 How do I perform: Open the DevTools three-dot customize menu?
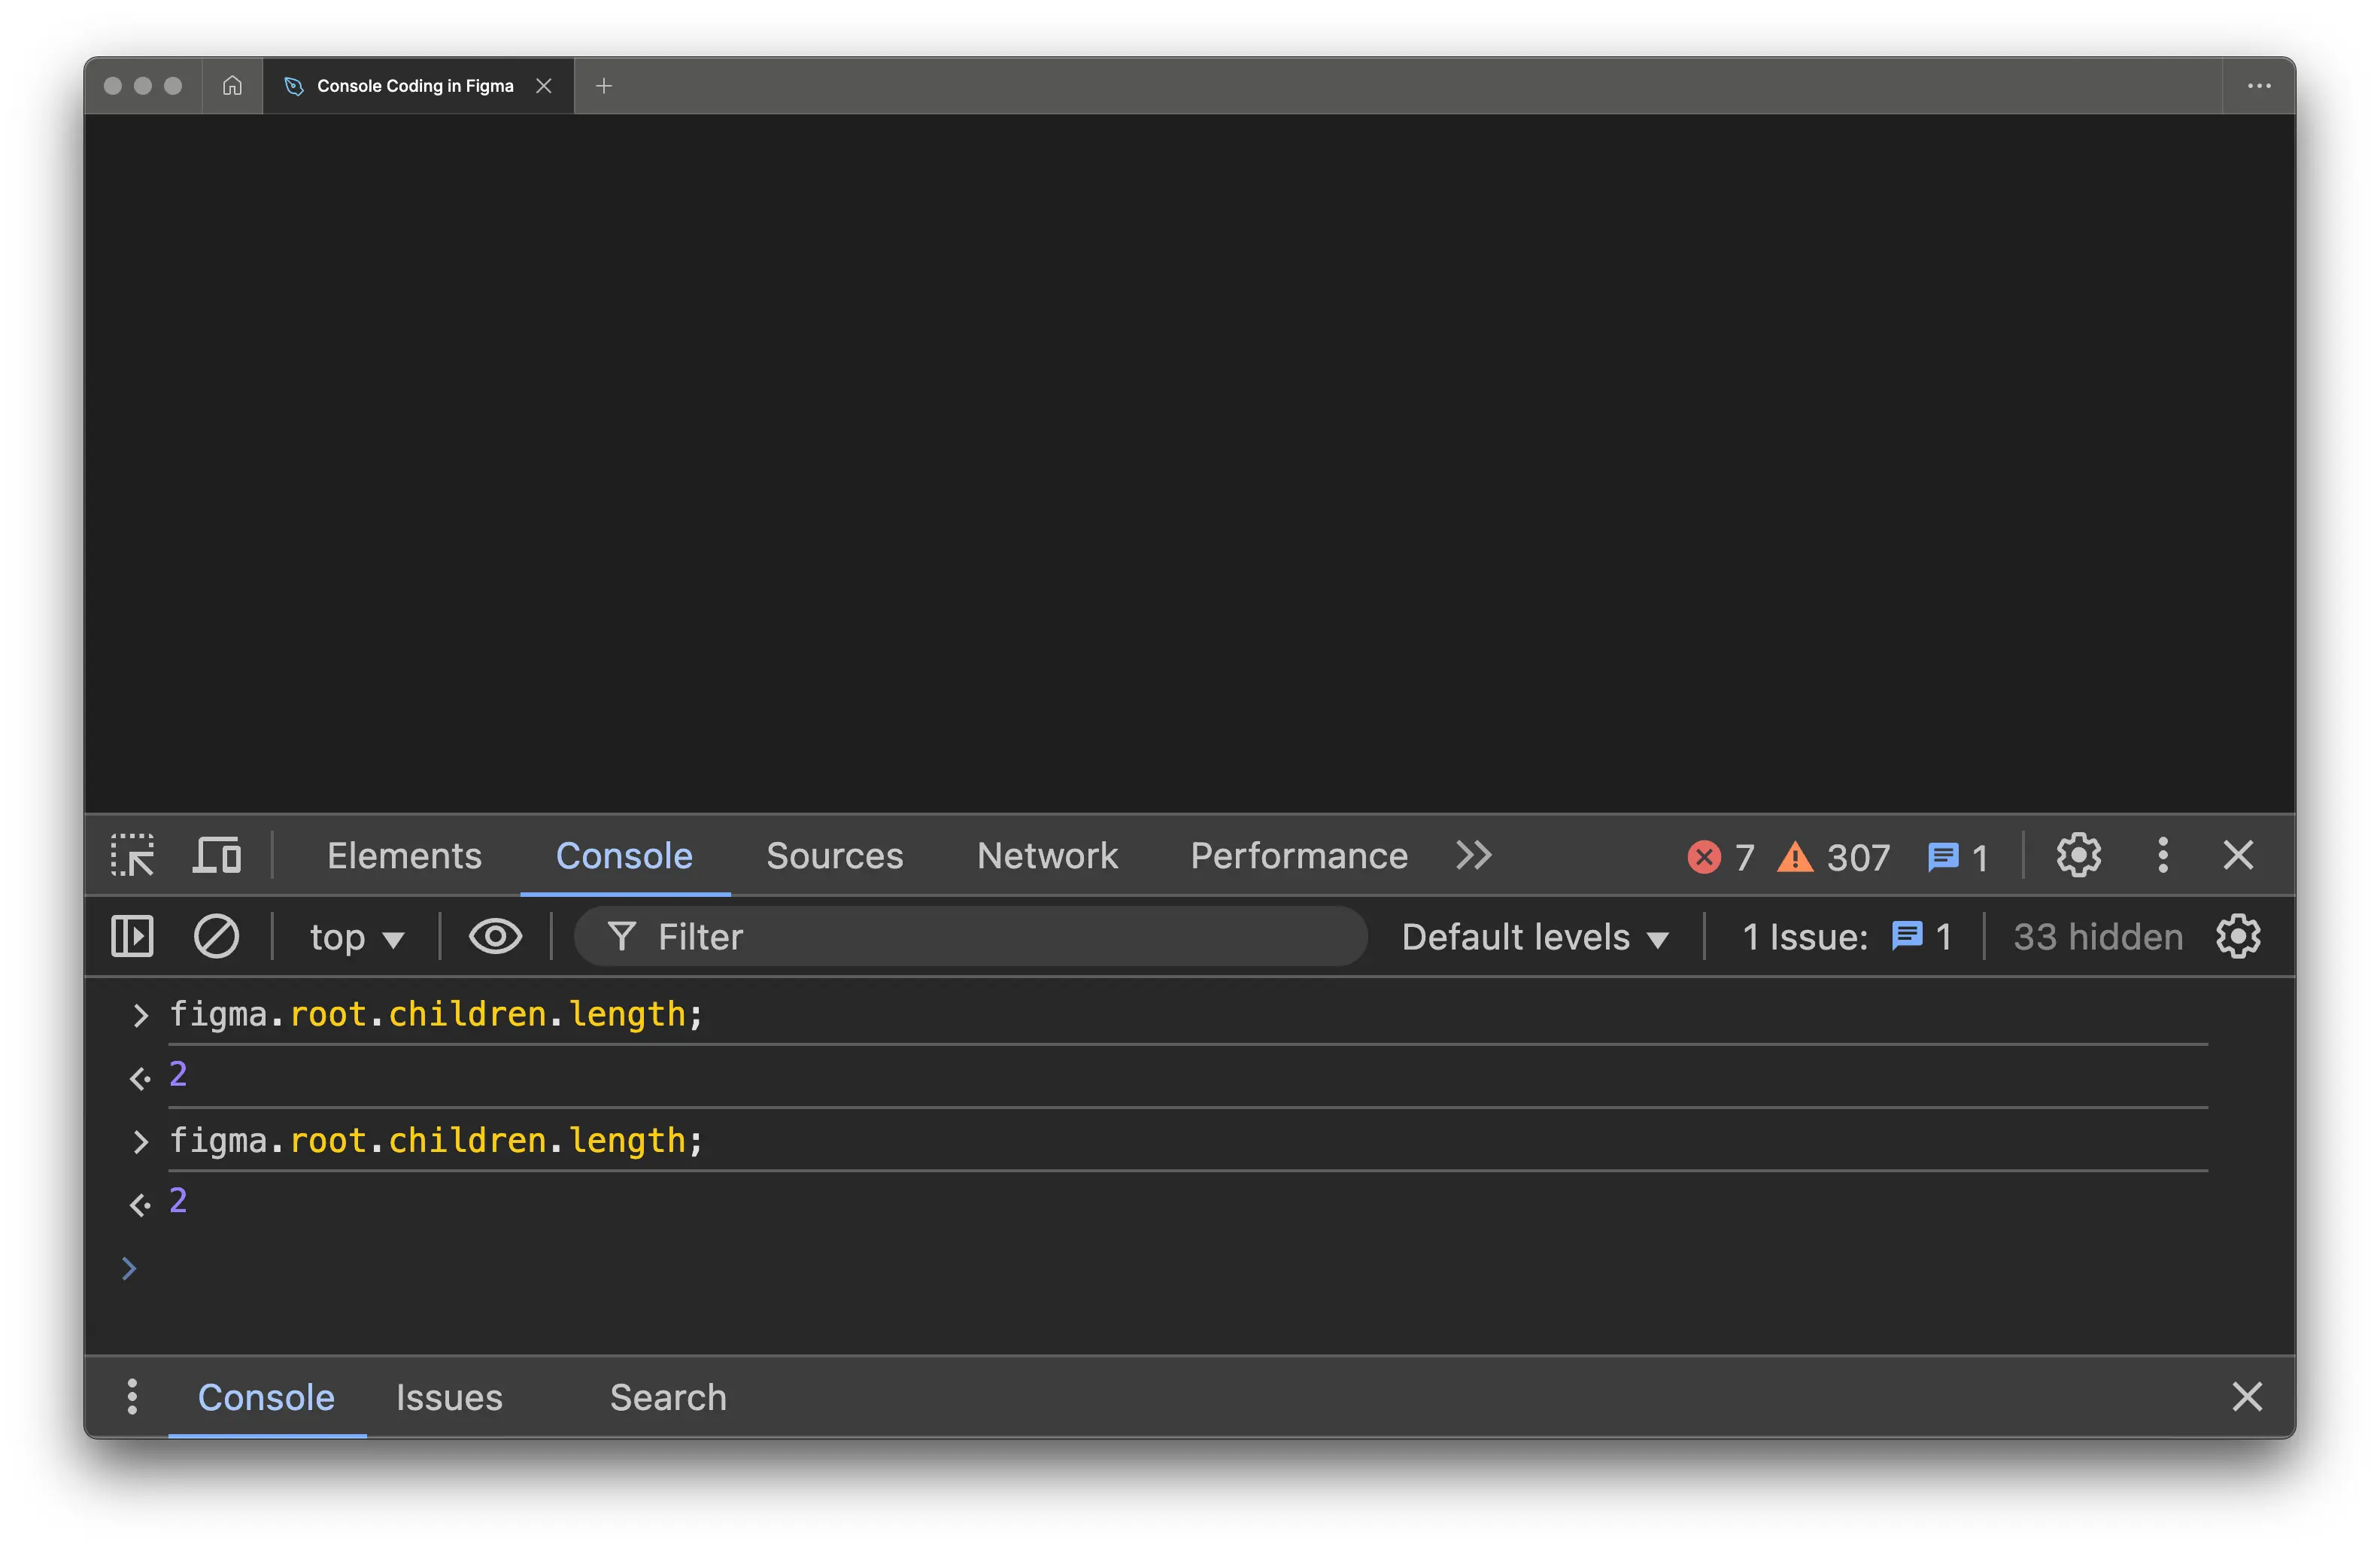(2162, 856)
